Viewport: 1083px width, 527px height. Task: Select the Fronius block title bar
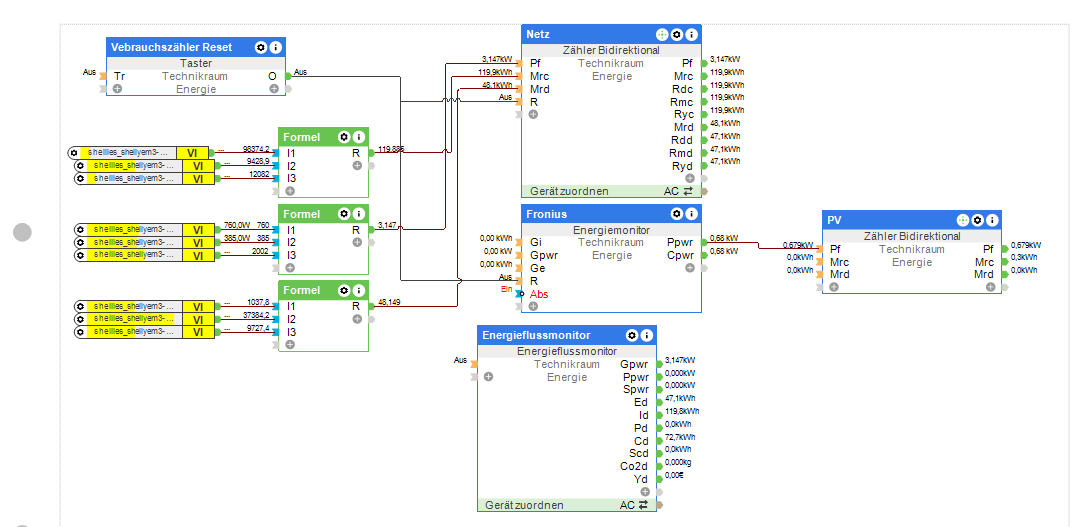click(611, 214)
